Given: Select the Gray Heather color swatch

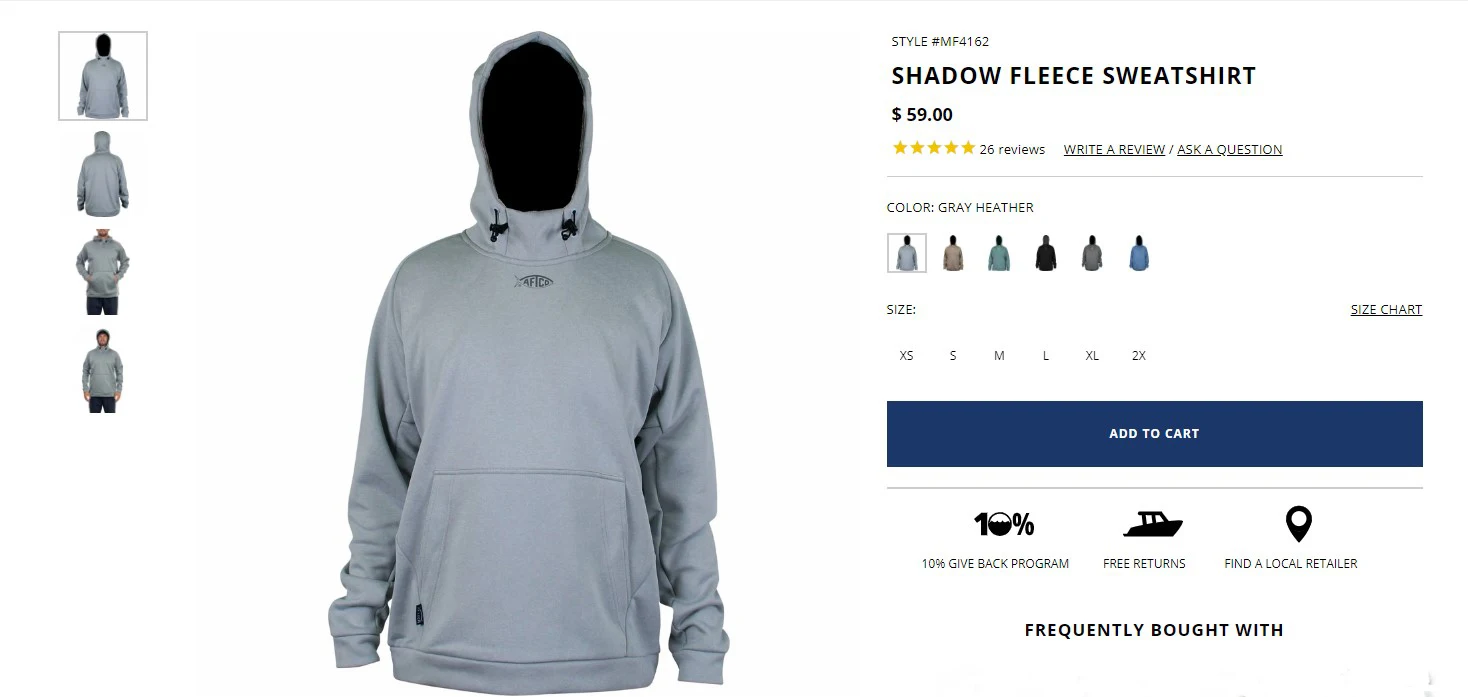Looking at the screenshot, I should pos(907,253).
